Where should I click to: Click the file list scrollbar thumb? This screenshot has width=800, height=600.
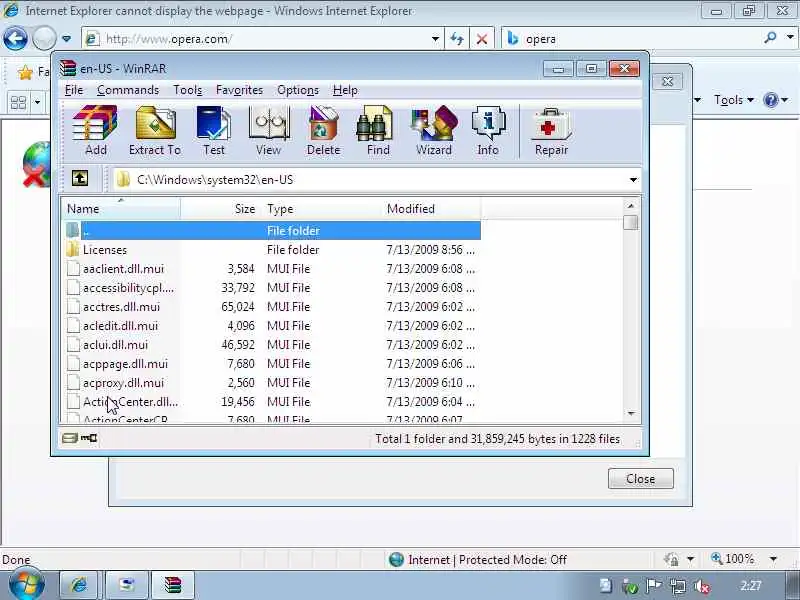(x=631, y=222)
